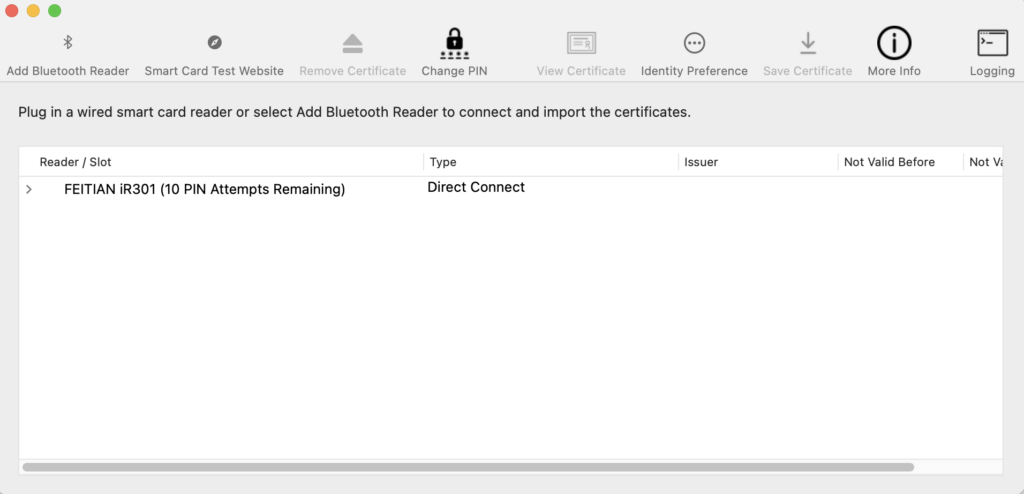Open Identity Preference ellipsis icon
The height and width of the screenshot is (494, 1024).
click(x=694, y=43)
